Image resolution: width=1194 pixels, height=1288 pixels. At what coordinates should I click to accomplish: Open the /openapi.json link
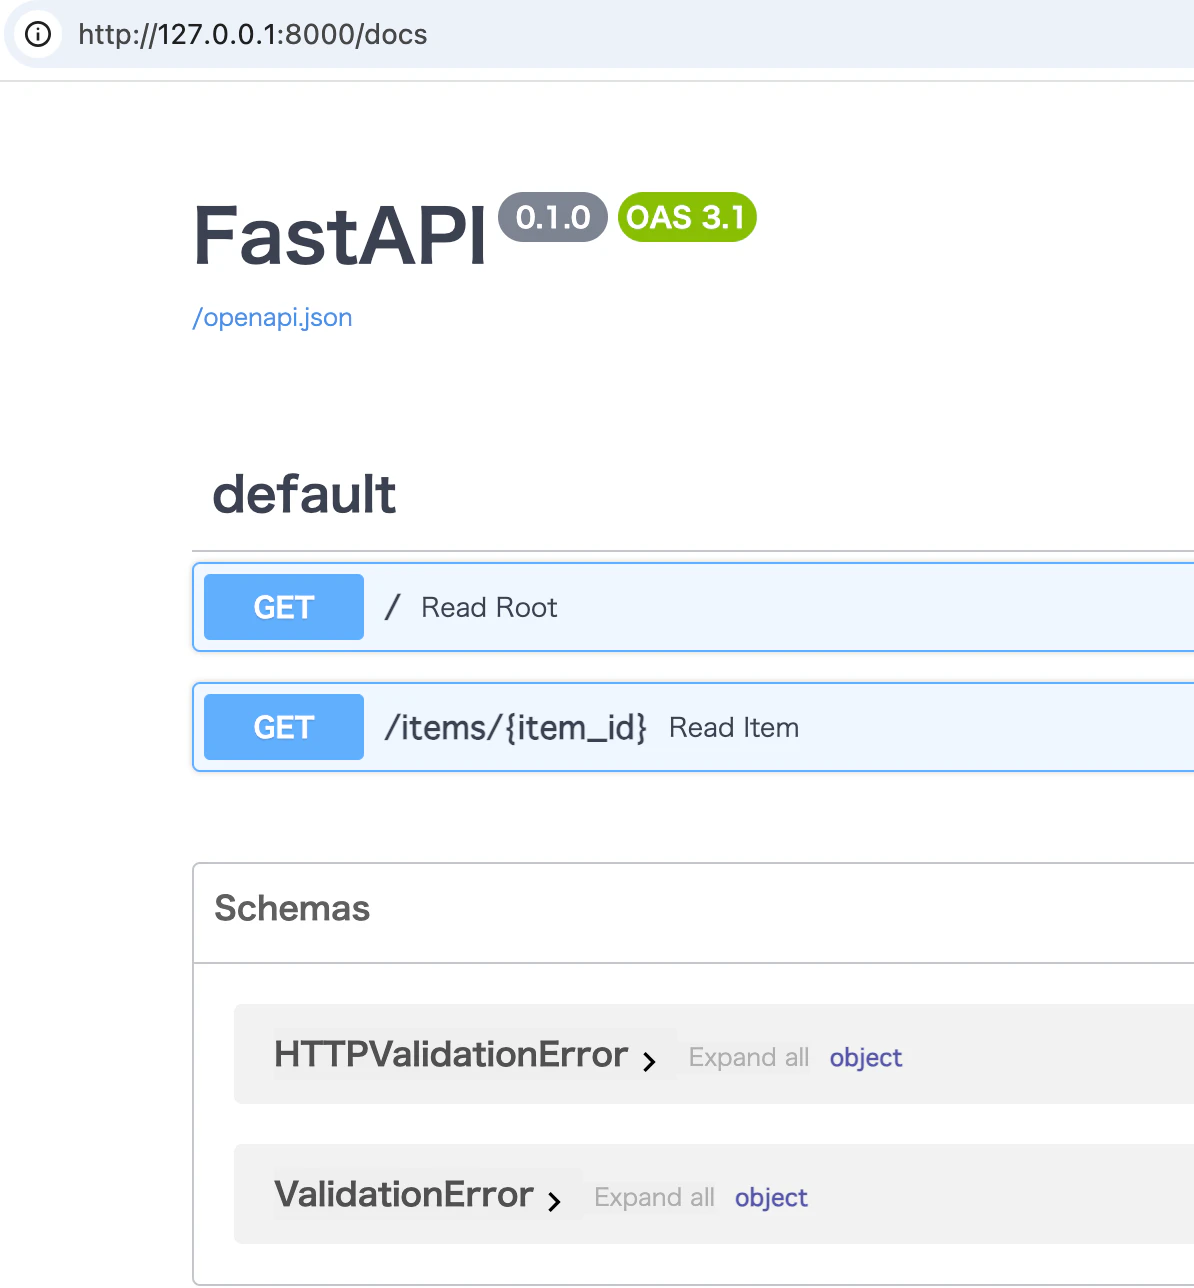point(272,318)
